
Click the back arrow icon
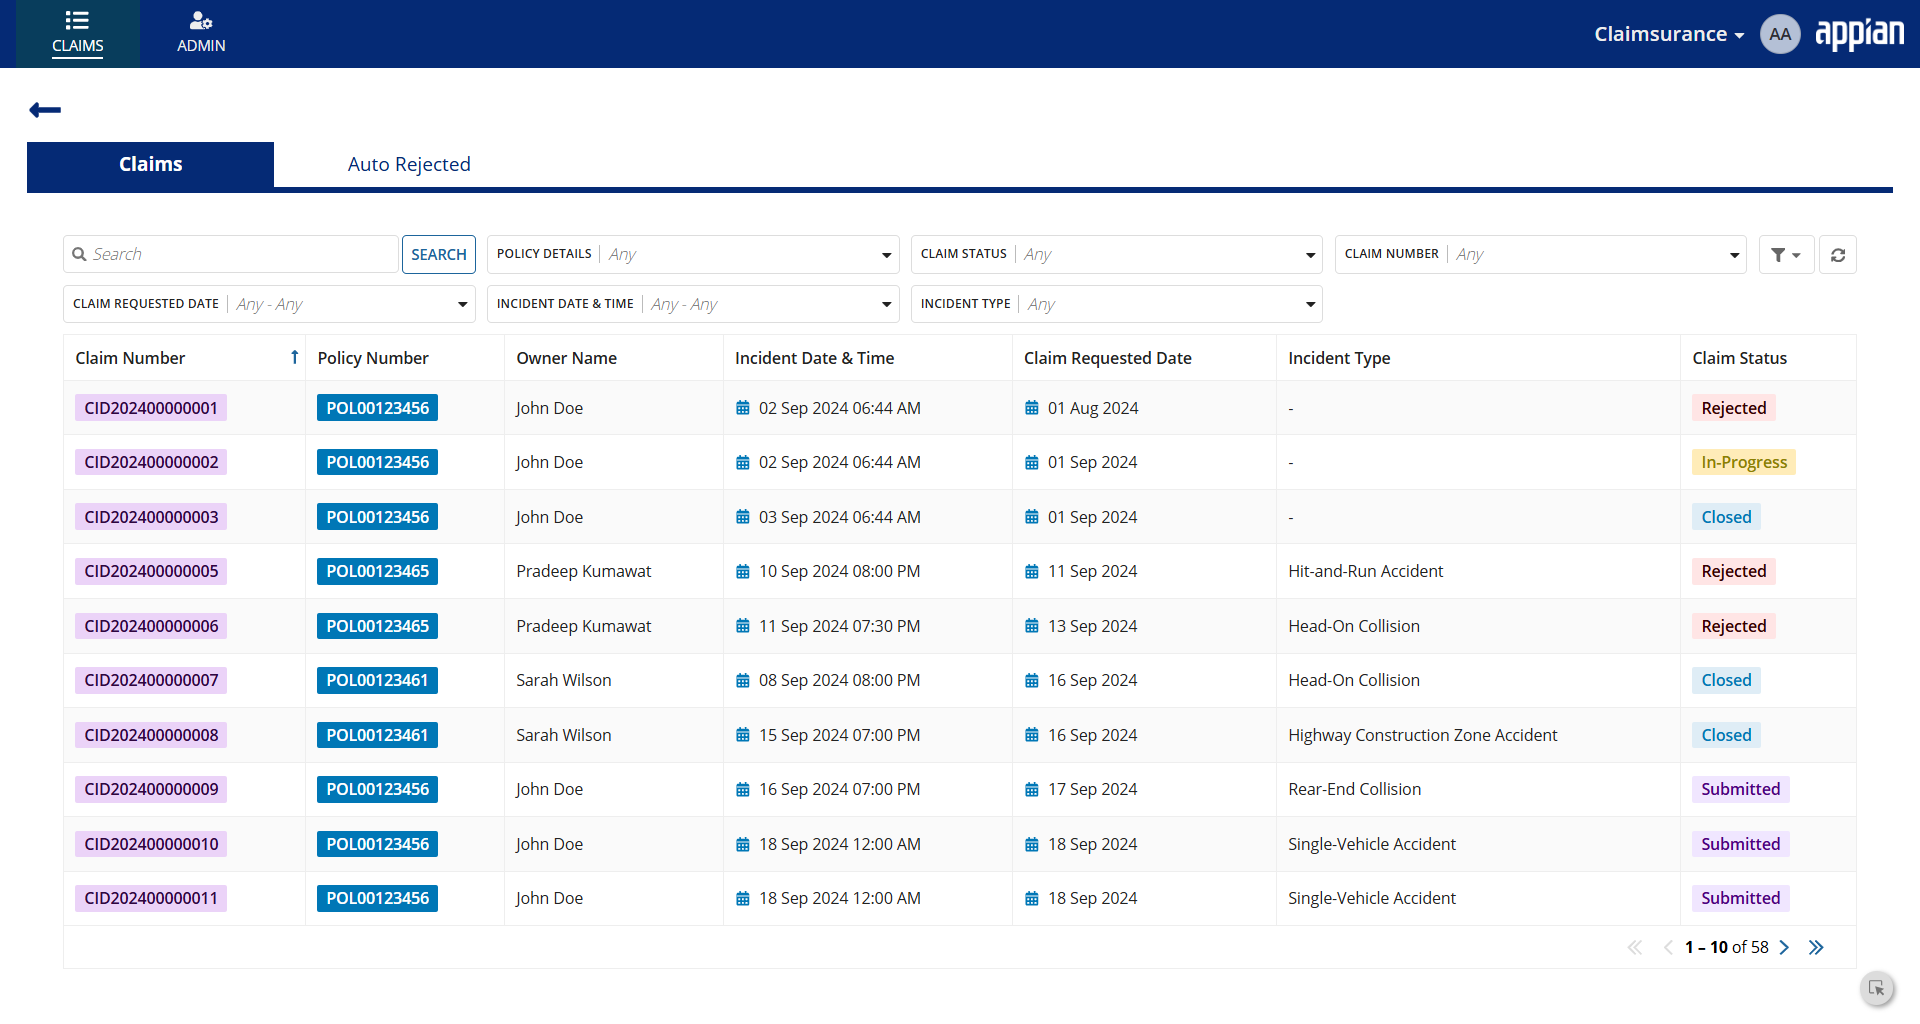click(45, 110)
